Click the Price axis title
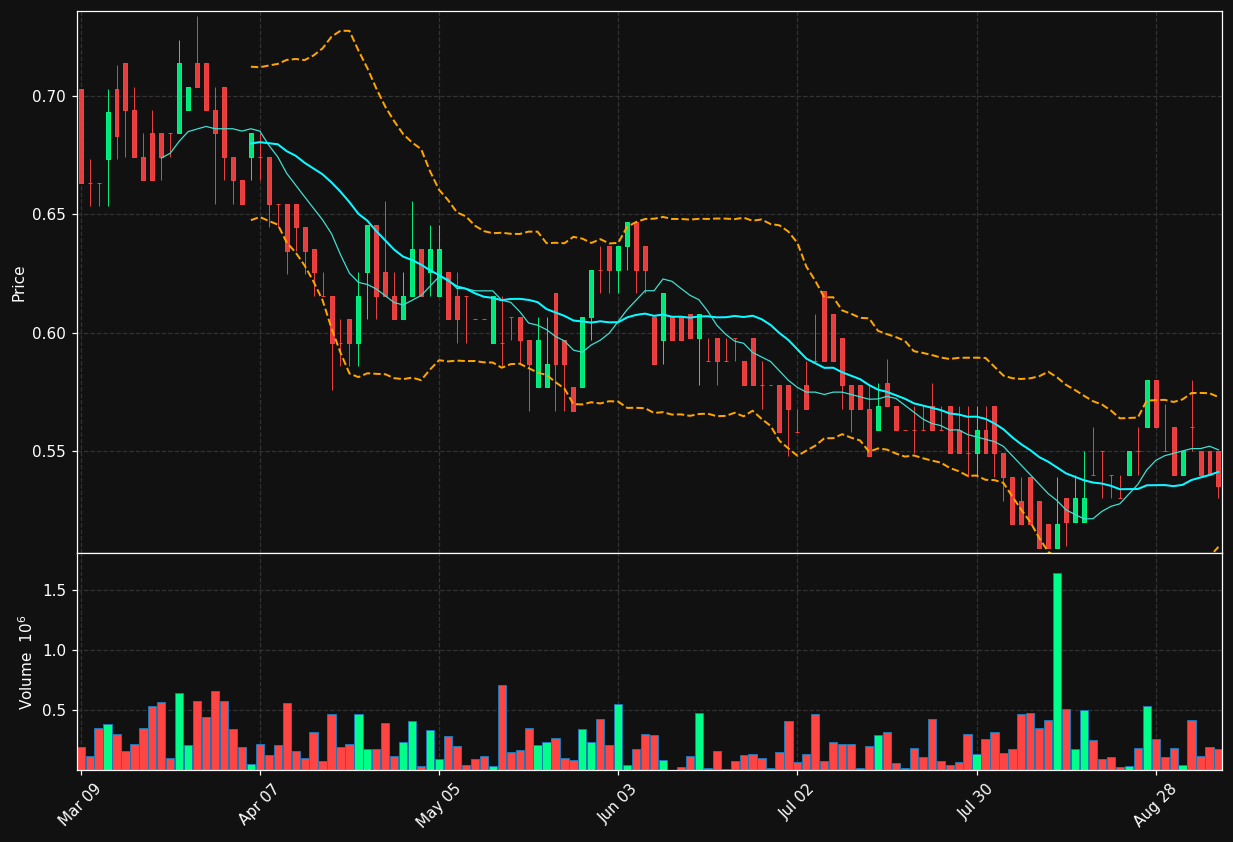 [x=18, y=283]
